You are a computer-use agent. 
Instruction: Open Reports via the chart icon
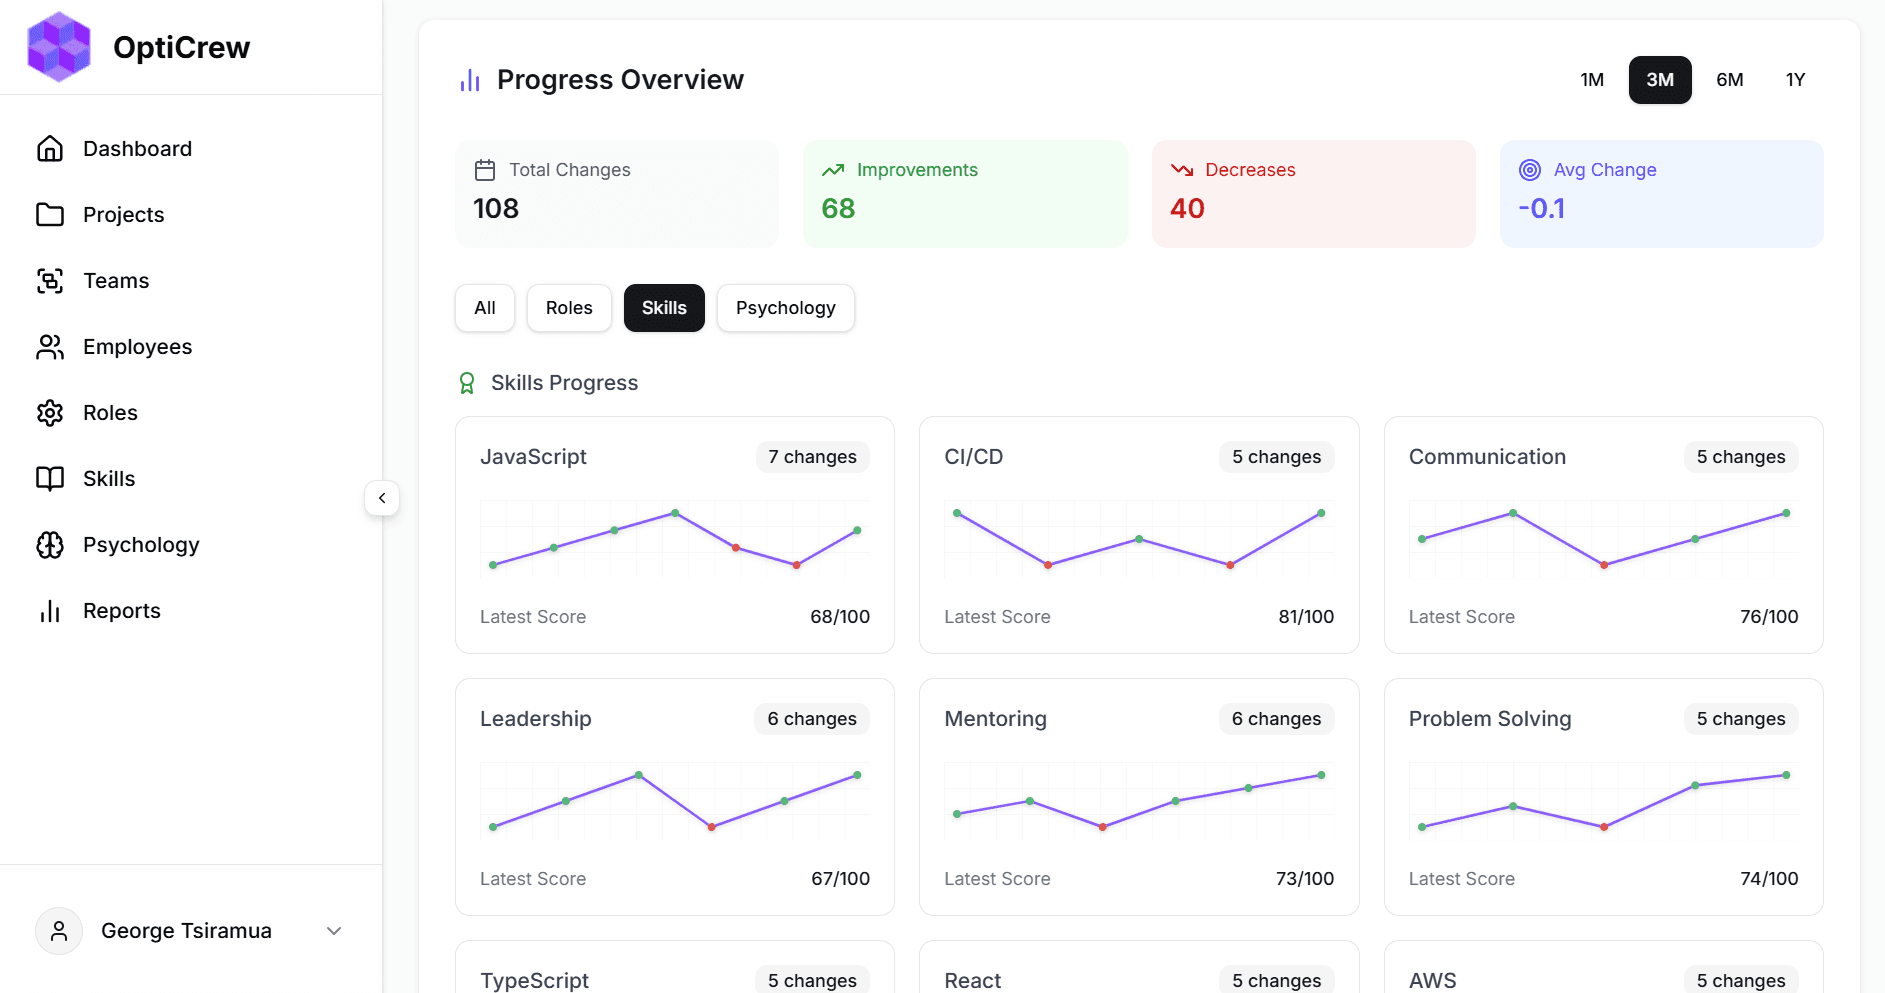point(50,610)
